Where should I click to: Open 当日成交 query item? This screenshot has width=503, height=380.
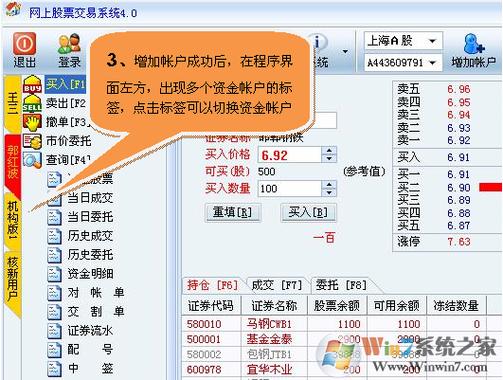pos(90,199)
